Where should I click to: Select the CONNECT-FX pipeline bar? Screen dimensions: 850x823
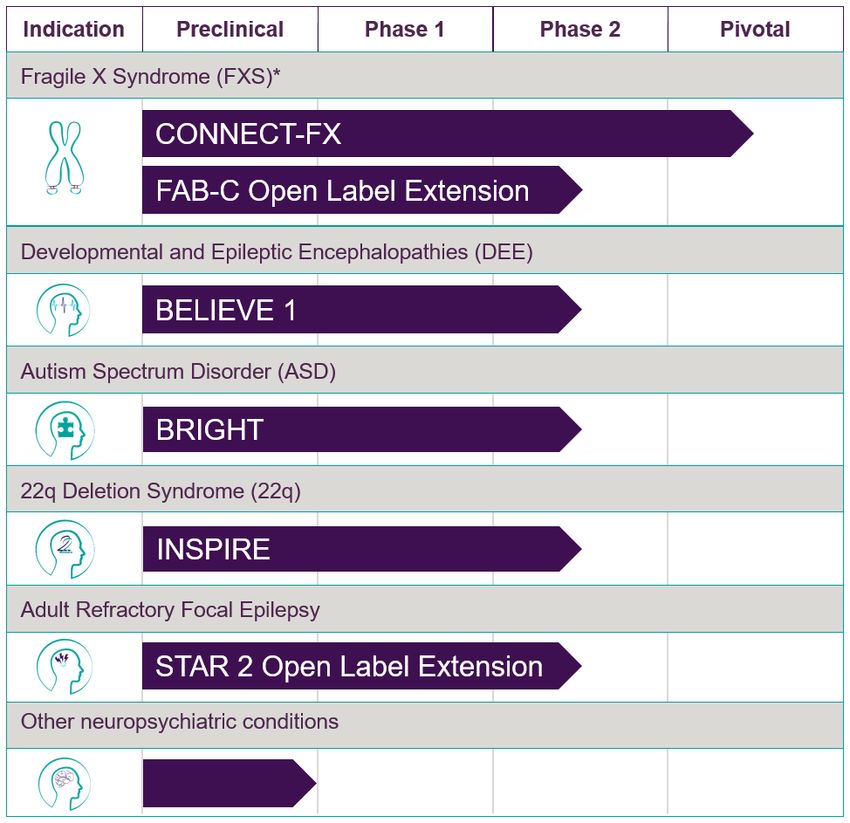(448, 134)
